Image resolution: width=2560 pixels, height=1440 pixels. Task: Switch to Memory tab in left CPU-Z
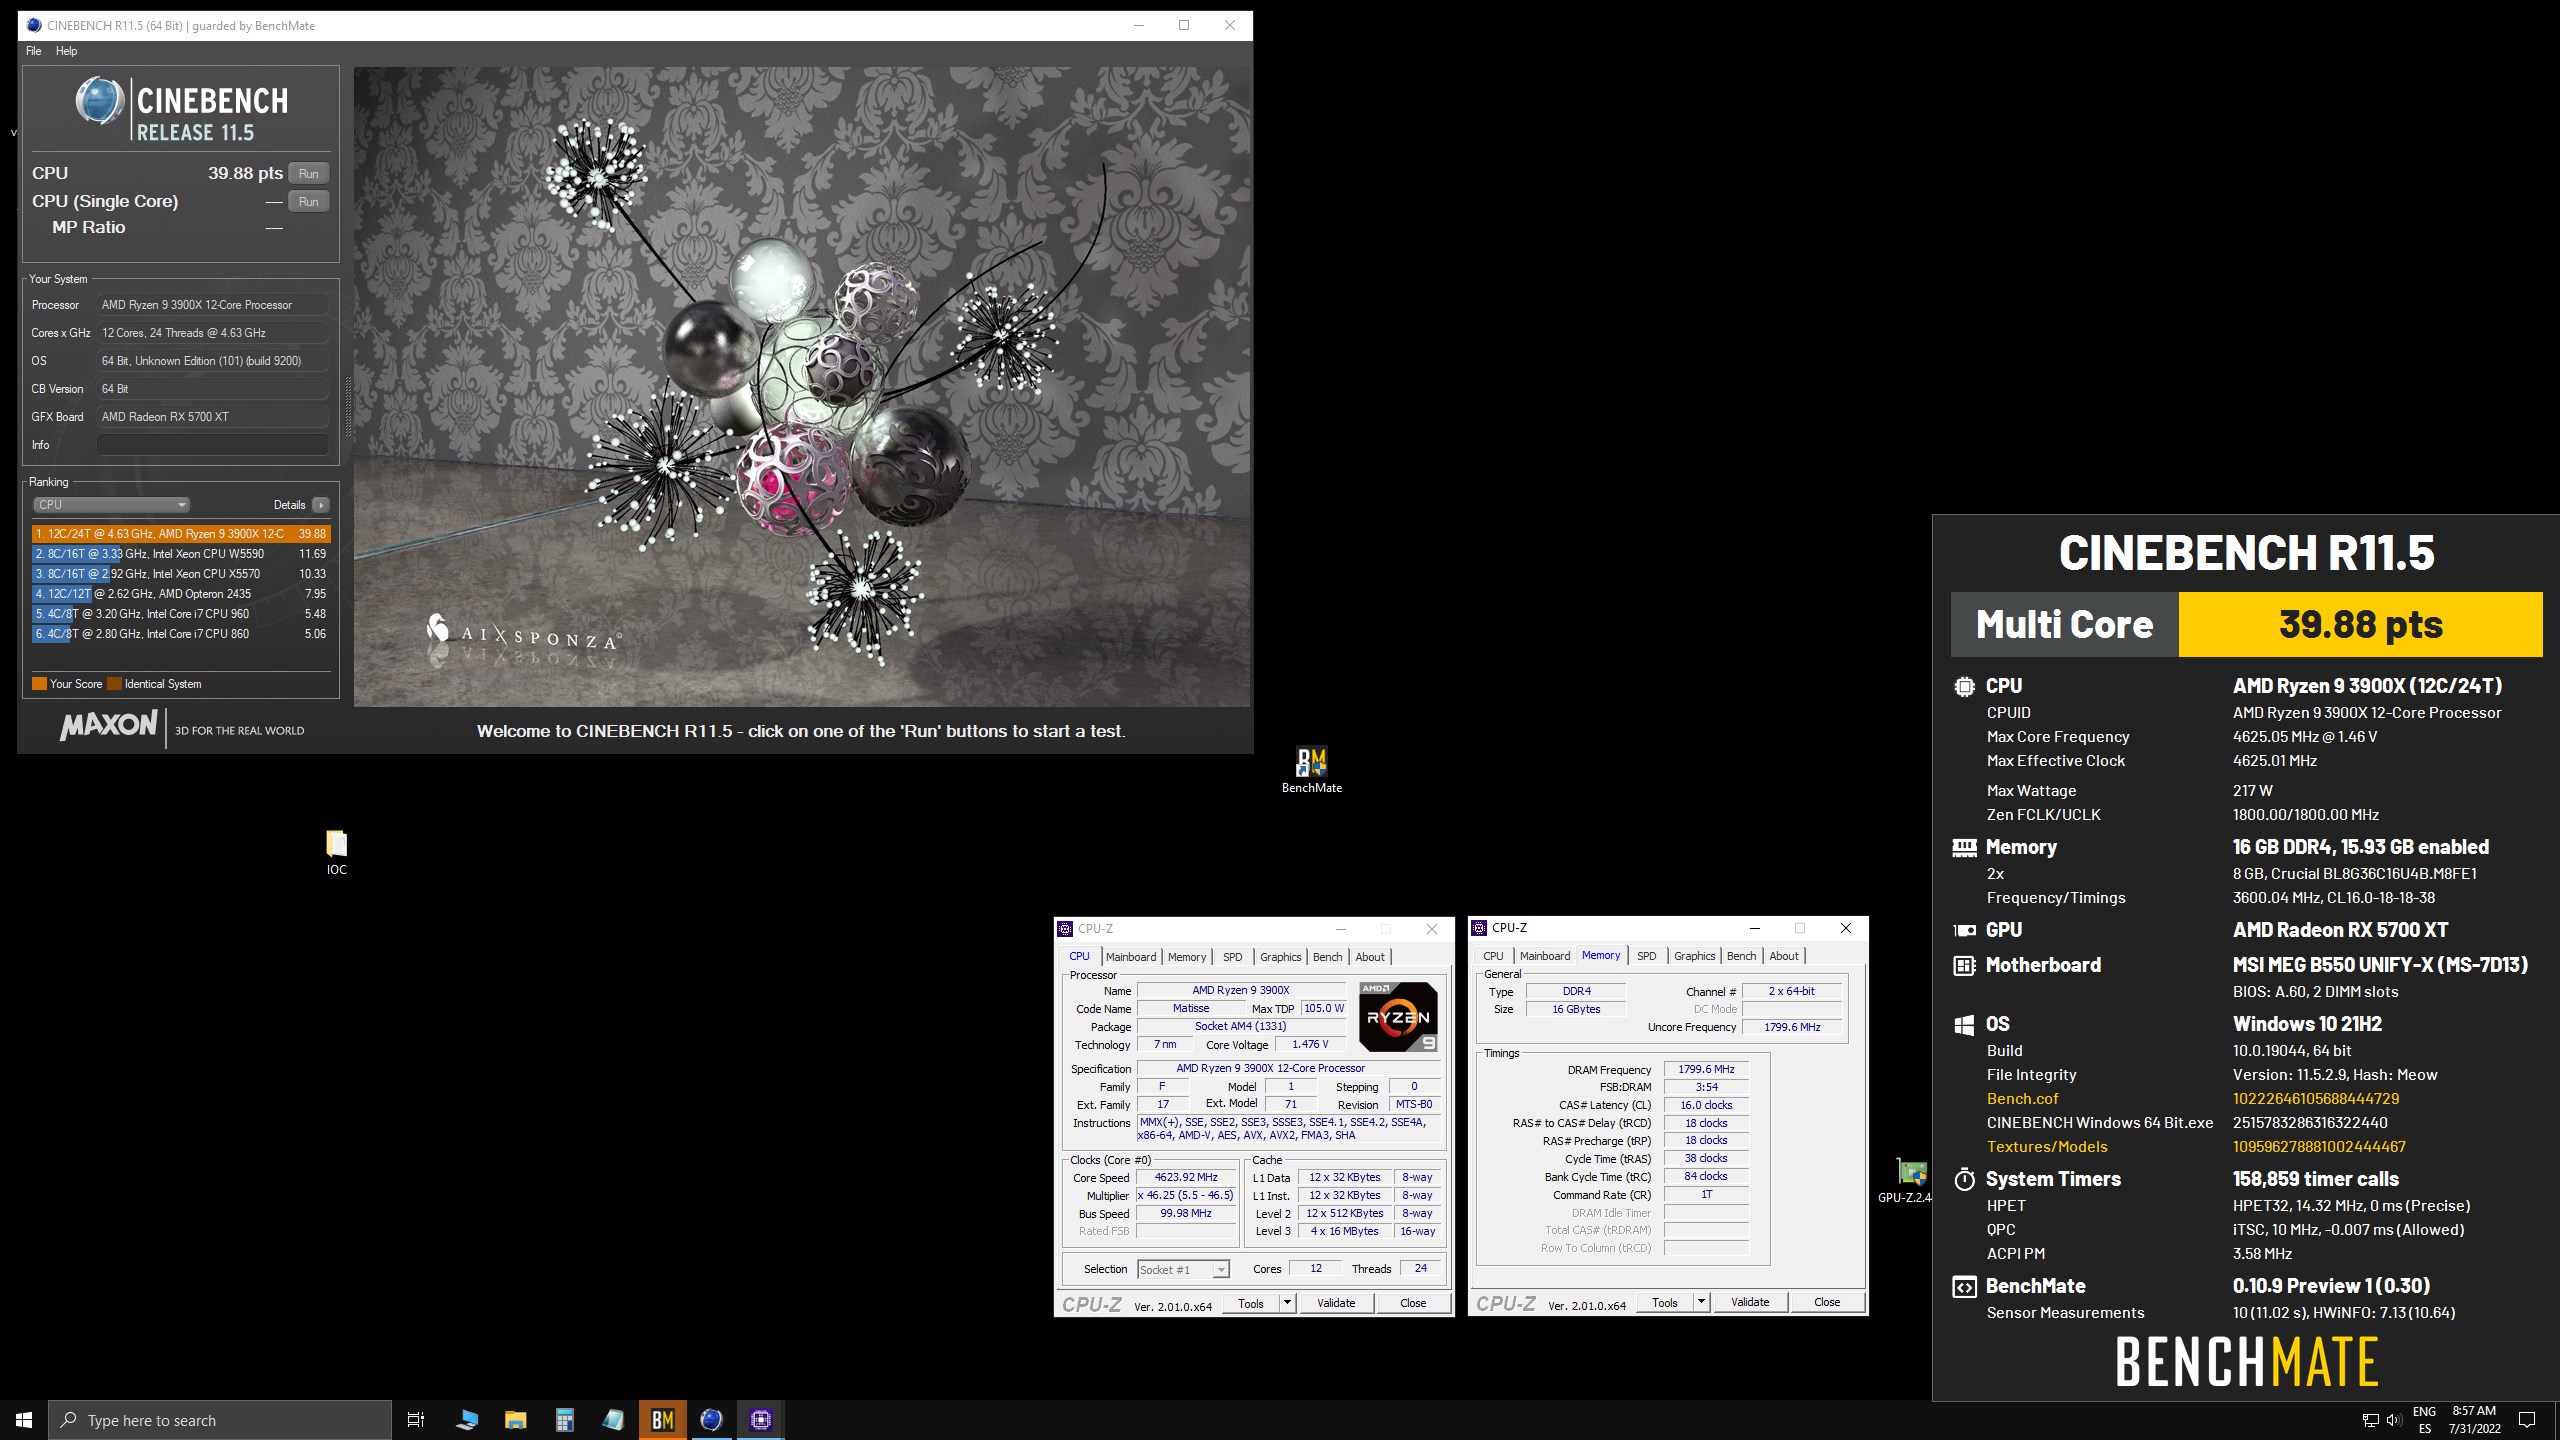[x=1187, y=957]
